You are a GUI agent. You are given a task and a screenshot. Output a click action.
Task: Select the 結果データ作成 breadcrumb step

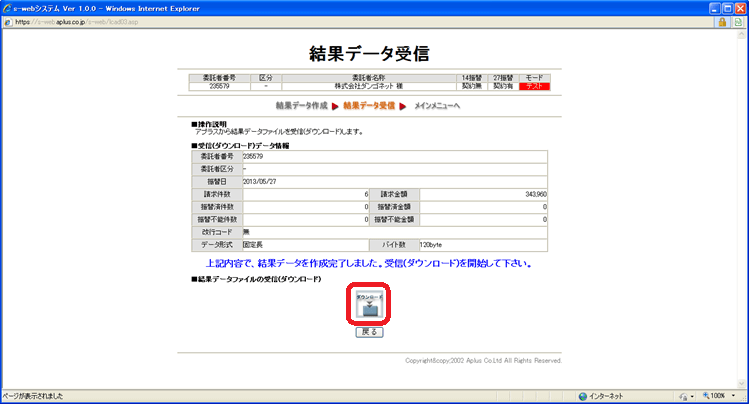301,105
